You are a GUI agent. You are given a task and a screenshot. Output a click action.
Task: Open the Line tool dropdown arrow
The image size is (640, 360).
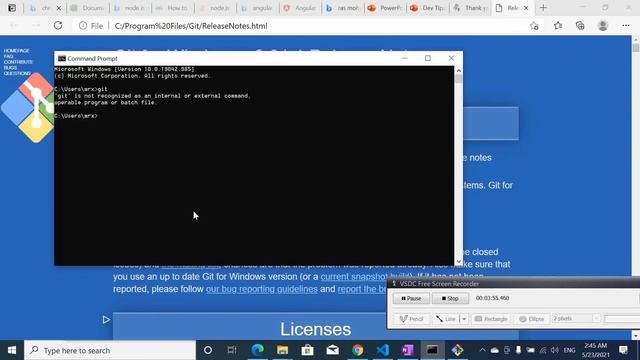(464, 319)
